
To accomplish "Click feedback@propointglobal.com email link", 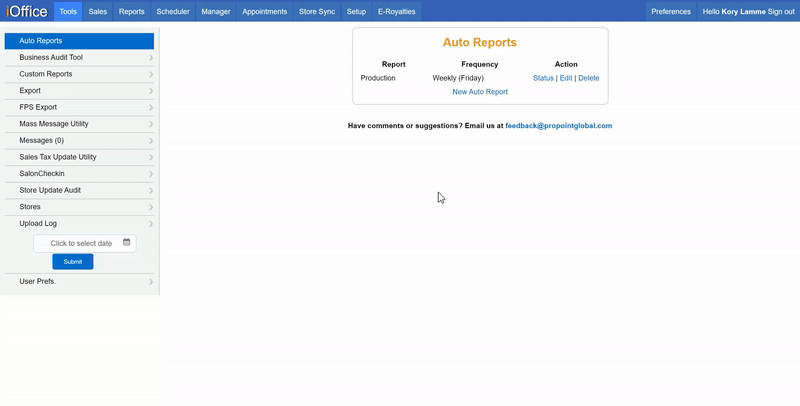I will (x=559, y=125).
